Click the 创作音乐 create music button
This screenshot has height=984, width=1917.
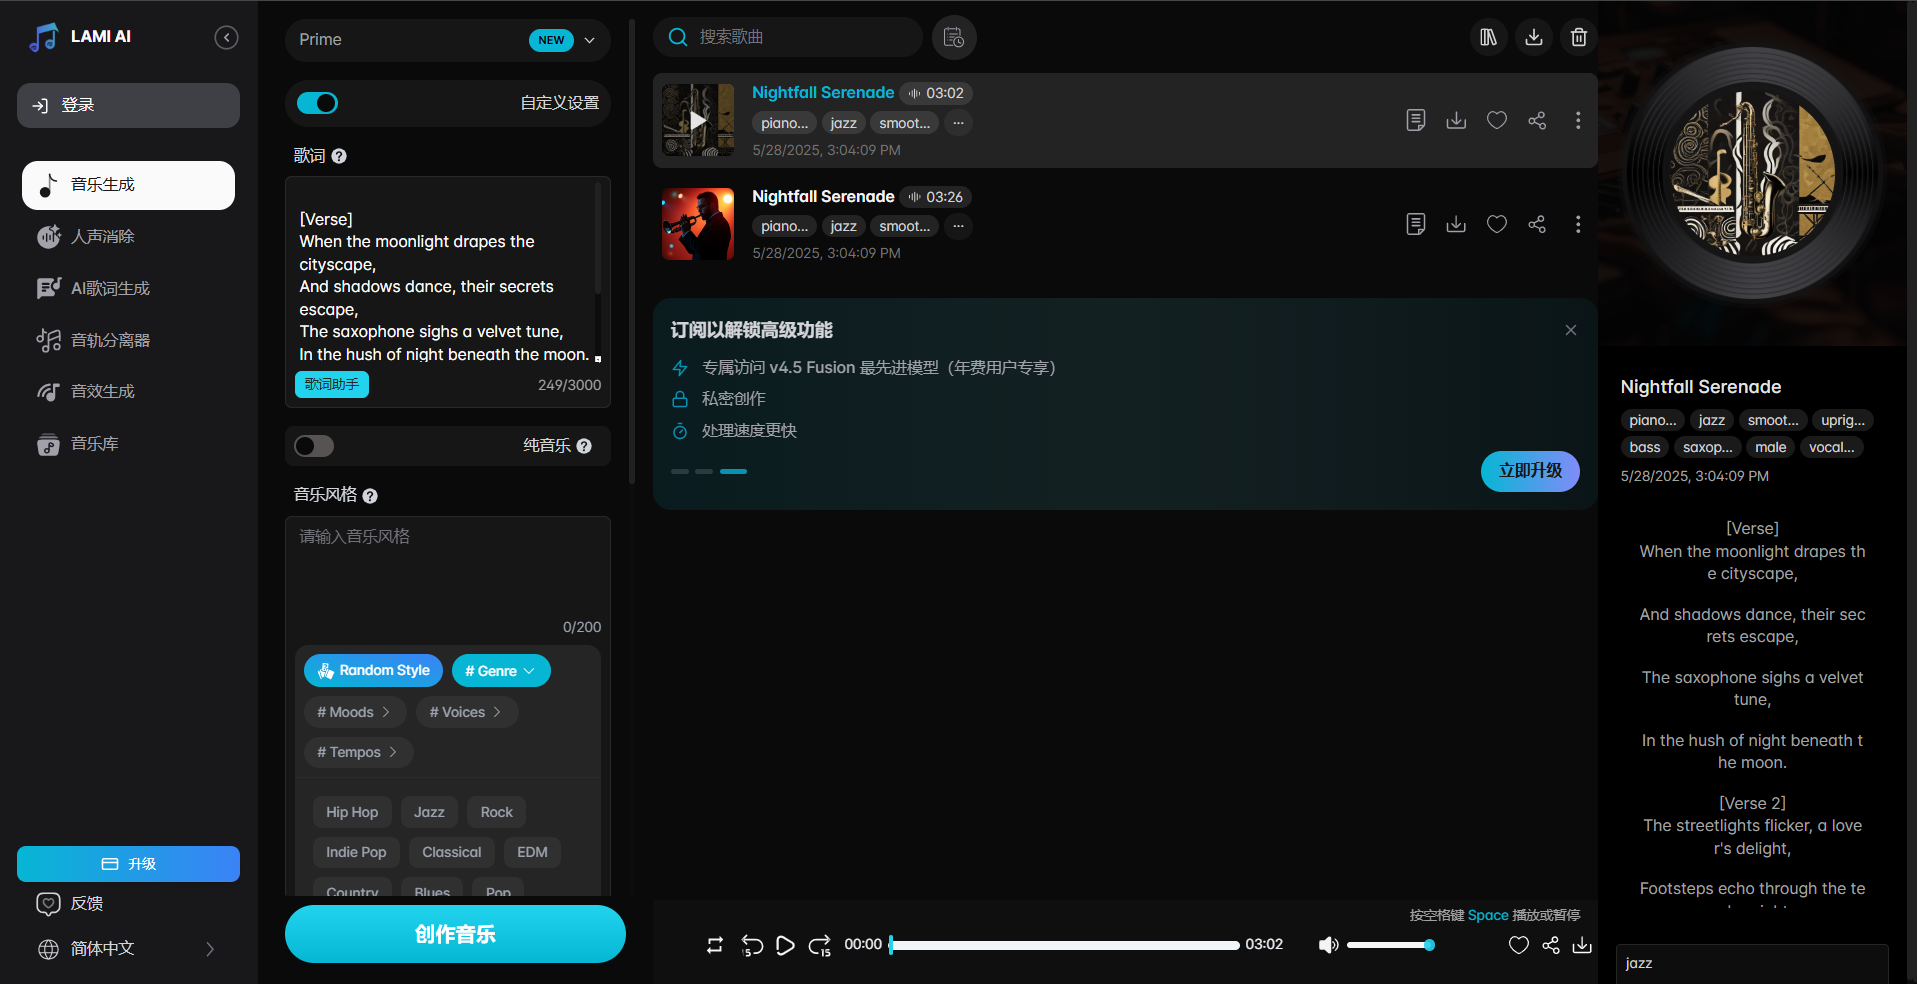click(x=455, y=934)
